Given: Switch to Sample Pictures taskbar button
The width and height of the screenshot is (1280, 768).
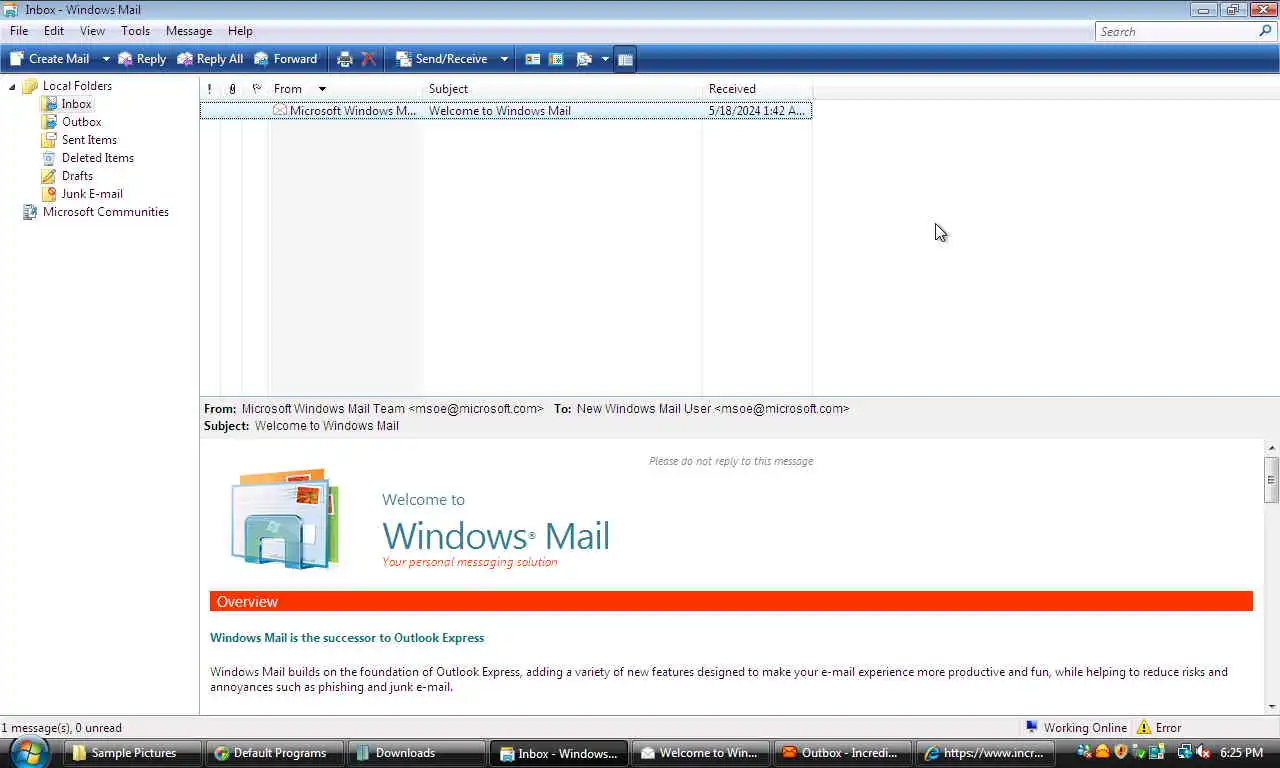Looking at the screenshot, I should pyautogui.click(x=133, y=753).
